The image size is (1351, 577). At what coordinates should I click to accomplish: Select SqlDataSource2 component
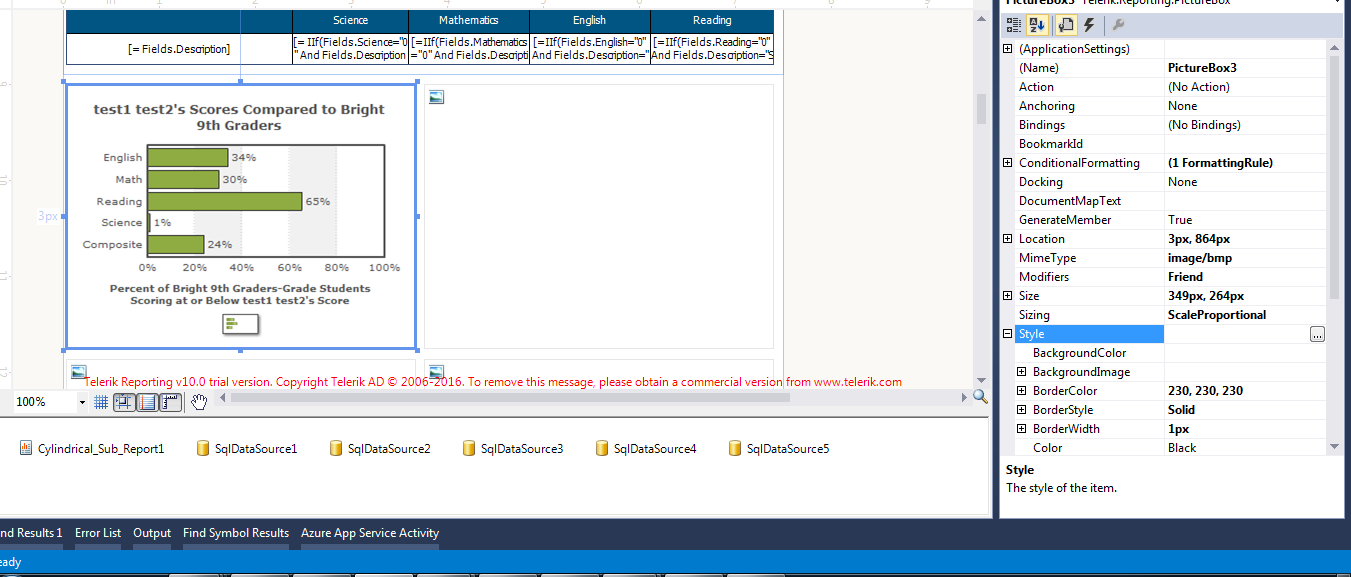pos(380,449)
